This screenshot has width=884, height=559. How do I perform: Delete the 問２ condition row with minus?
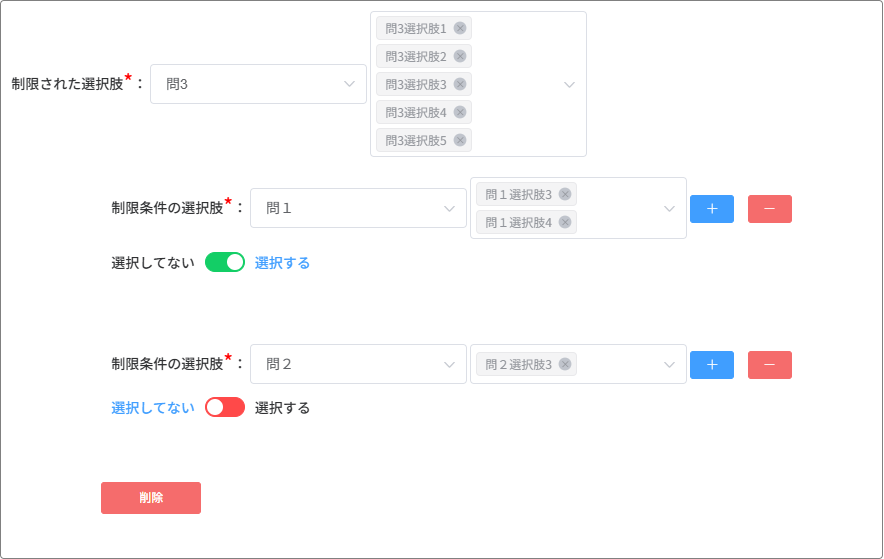pos(769,364)
